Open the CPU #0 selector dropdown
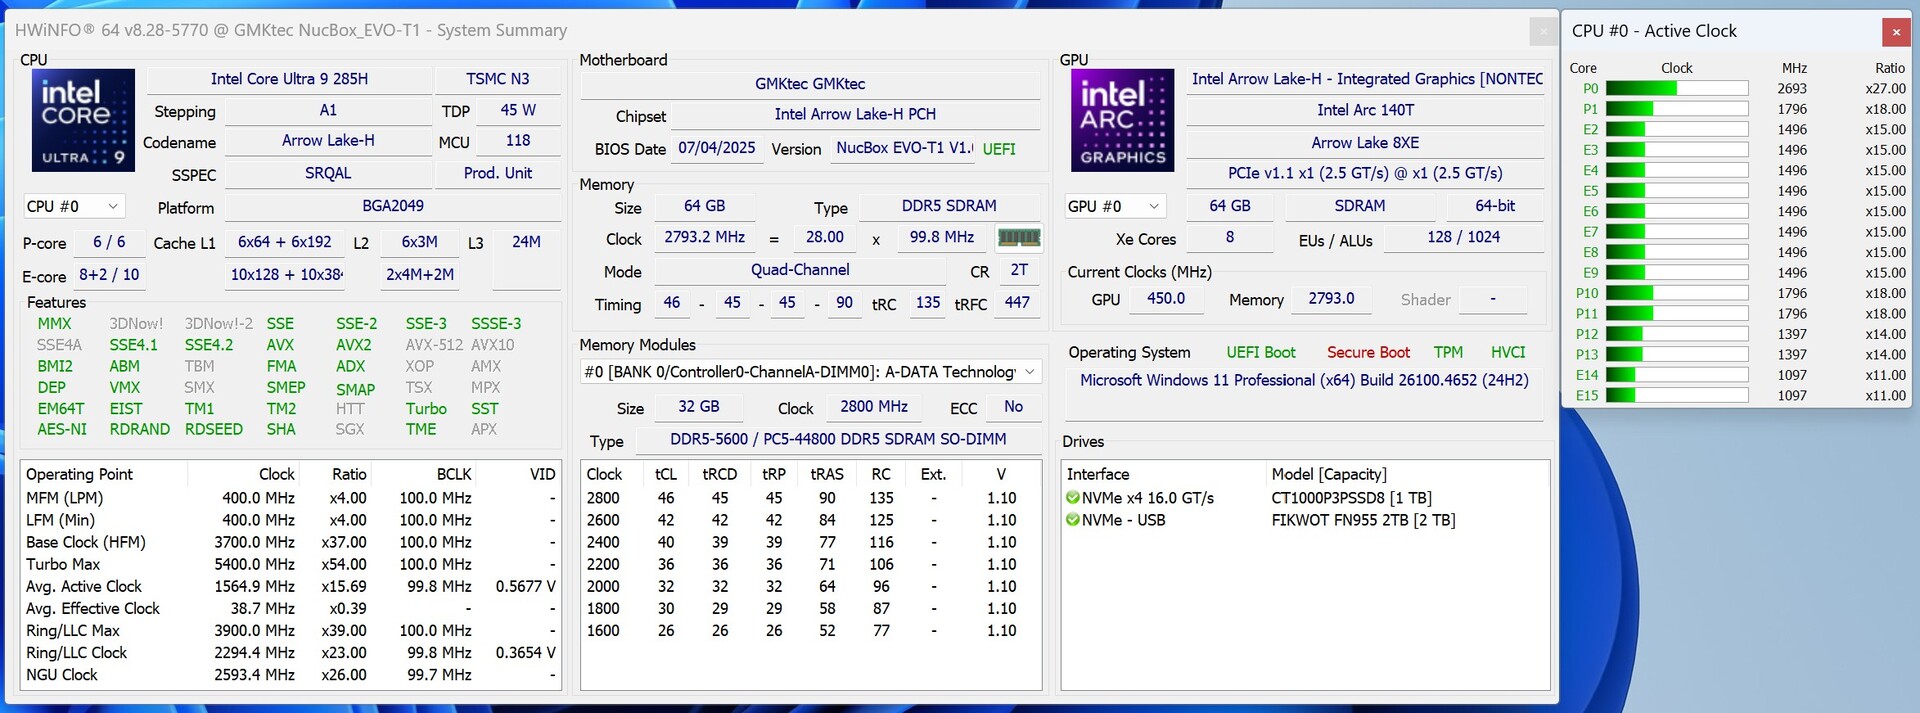1920x713 pixels. [74, 207]
